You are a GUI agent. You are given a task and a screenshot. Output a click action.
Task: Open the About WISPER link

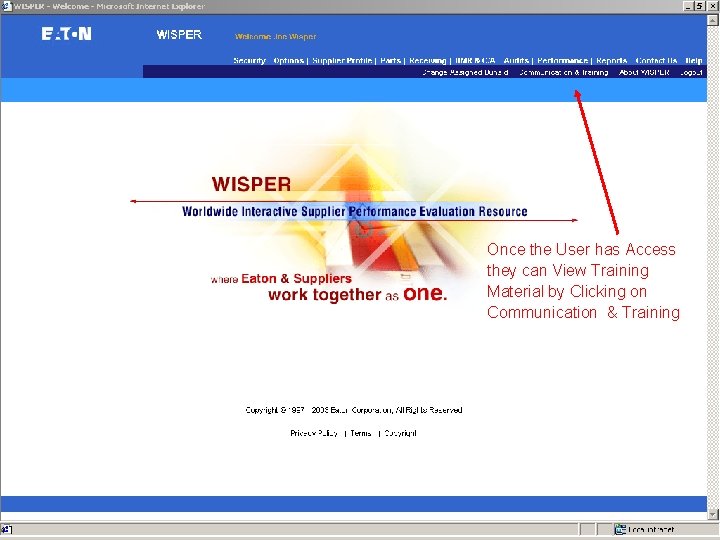tap(644, 73)
